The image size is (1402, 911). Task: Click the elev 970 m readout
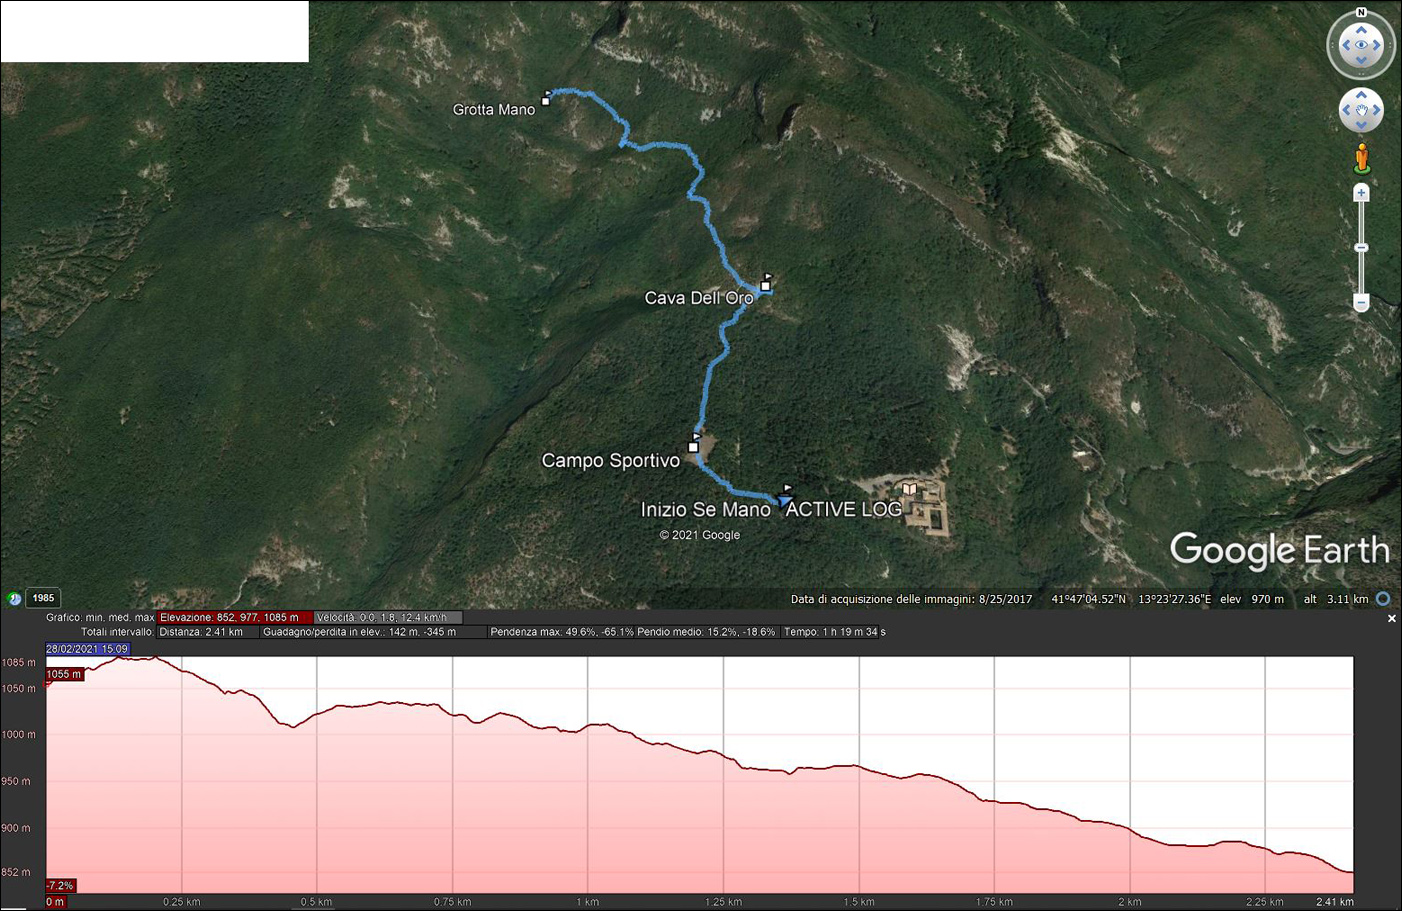1252,600
